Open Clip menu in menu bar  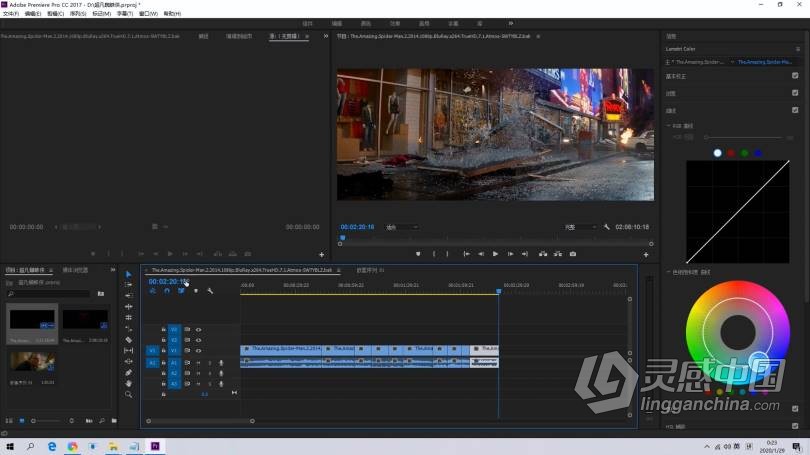click(55, 14)
